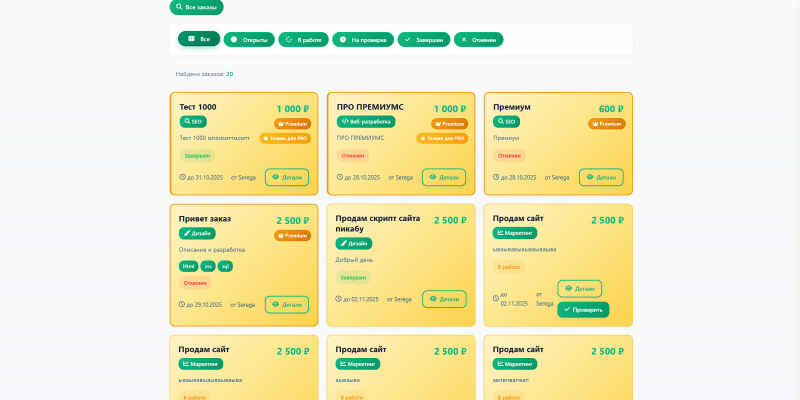The image size is (800, 400).
Task: Click the eye icon on ПРО ПРЕМИУМС Детали button
Action: point(433,177)
